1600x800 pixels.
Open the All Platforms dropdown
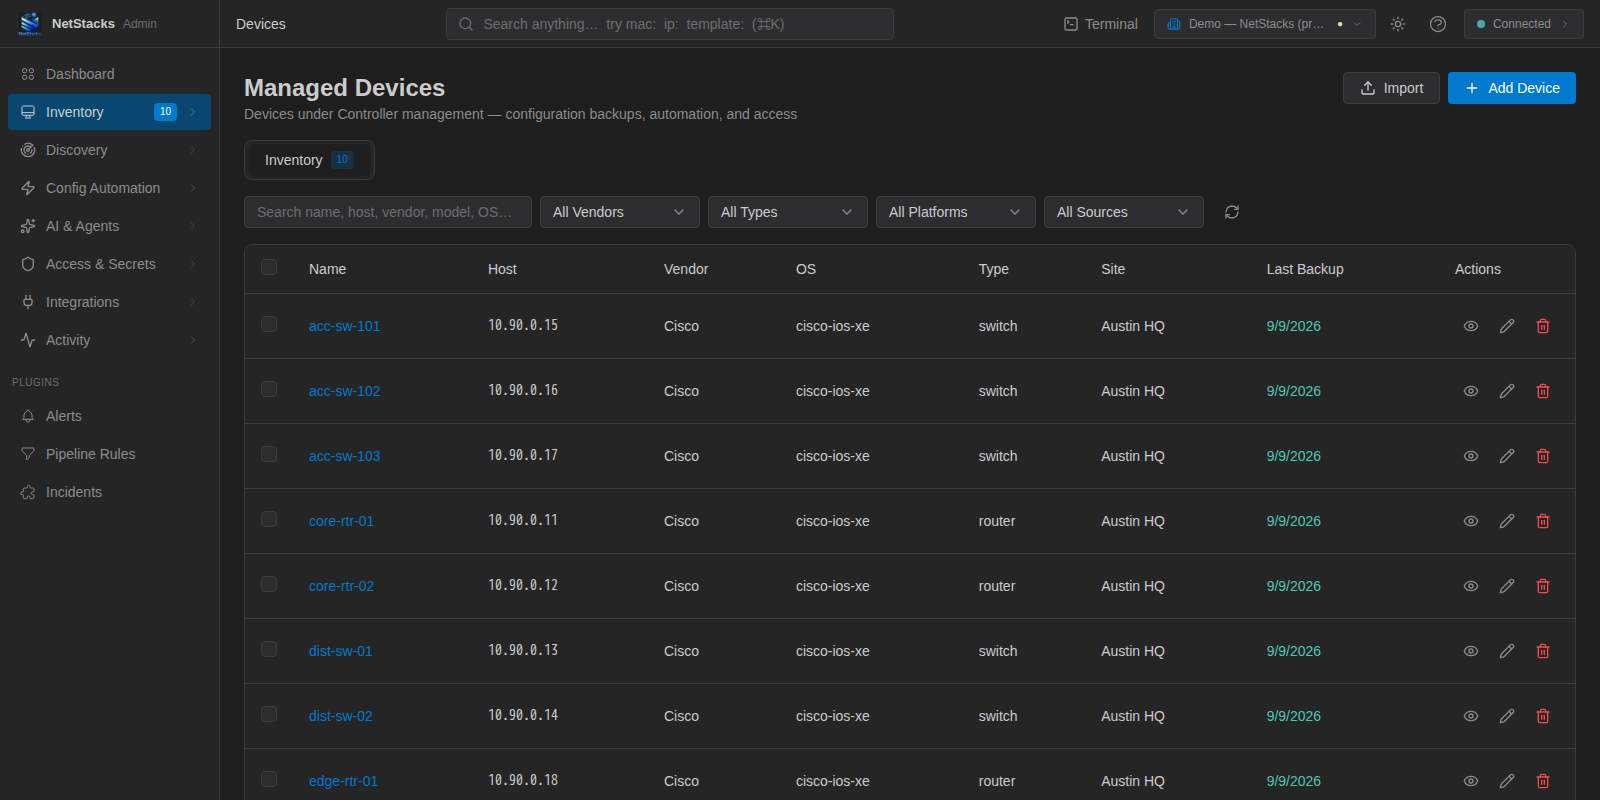(x=956, y=212)
